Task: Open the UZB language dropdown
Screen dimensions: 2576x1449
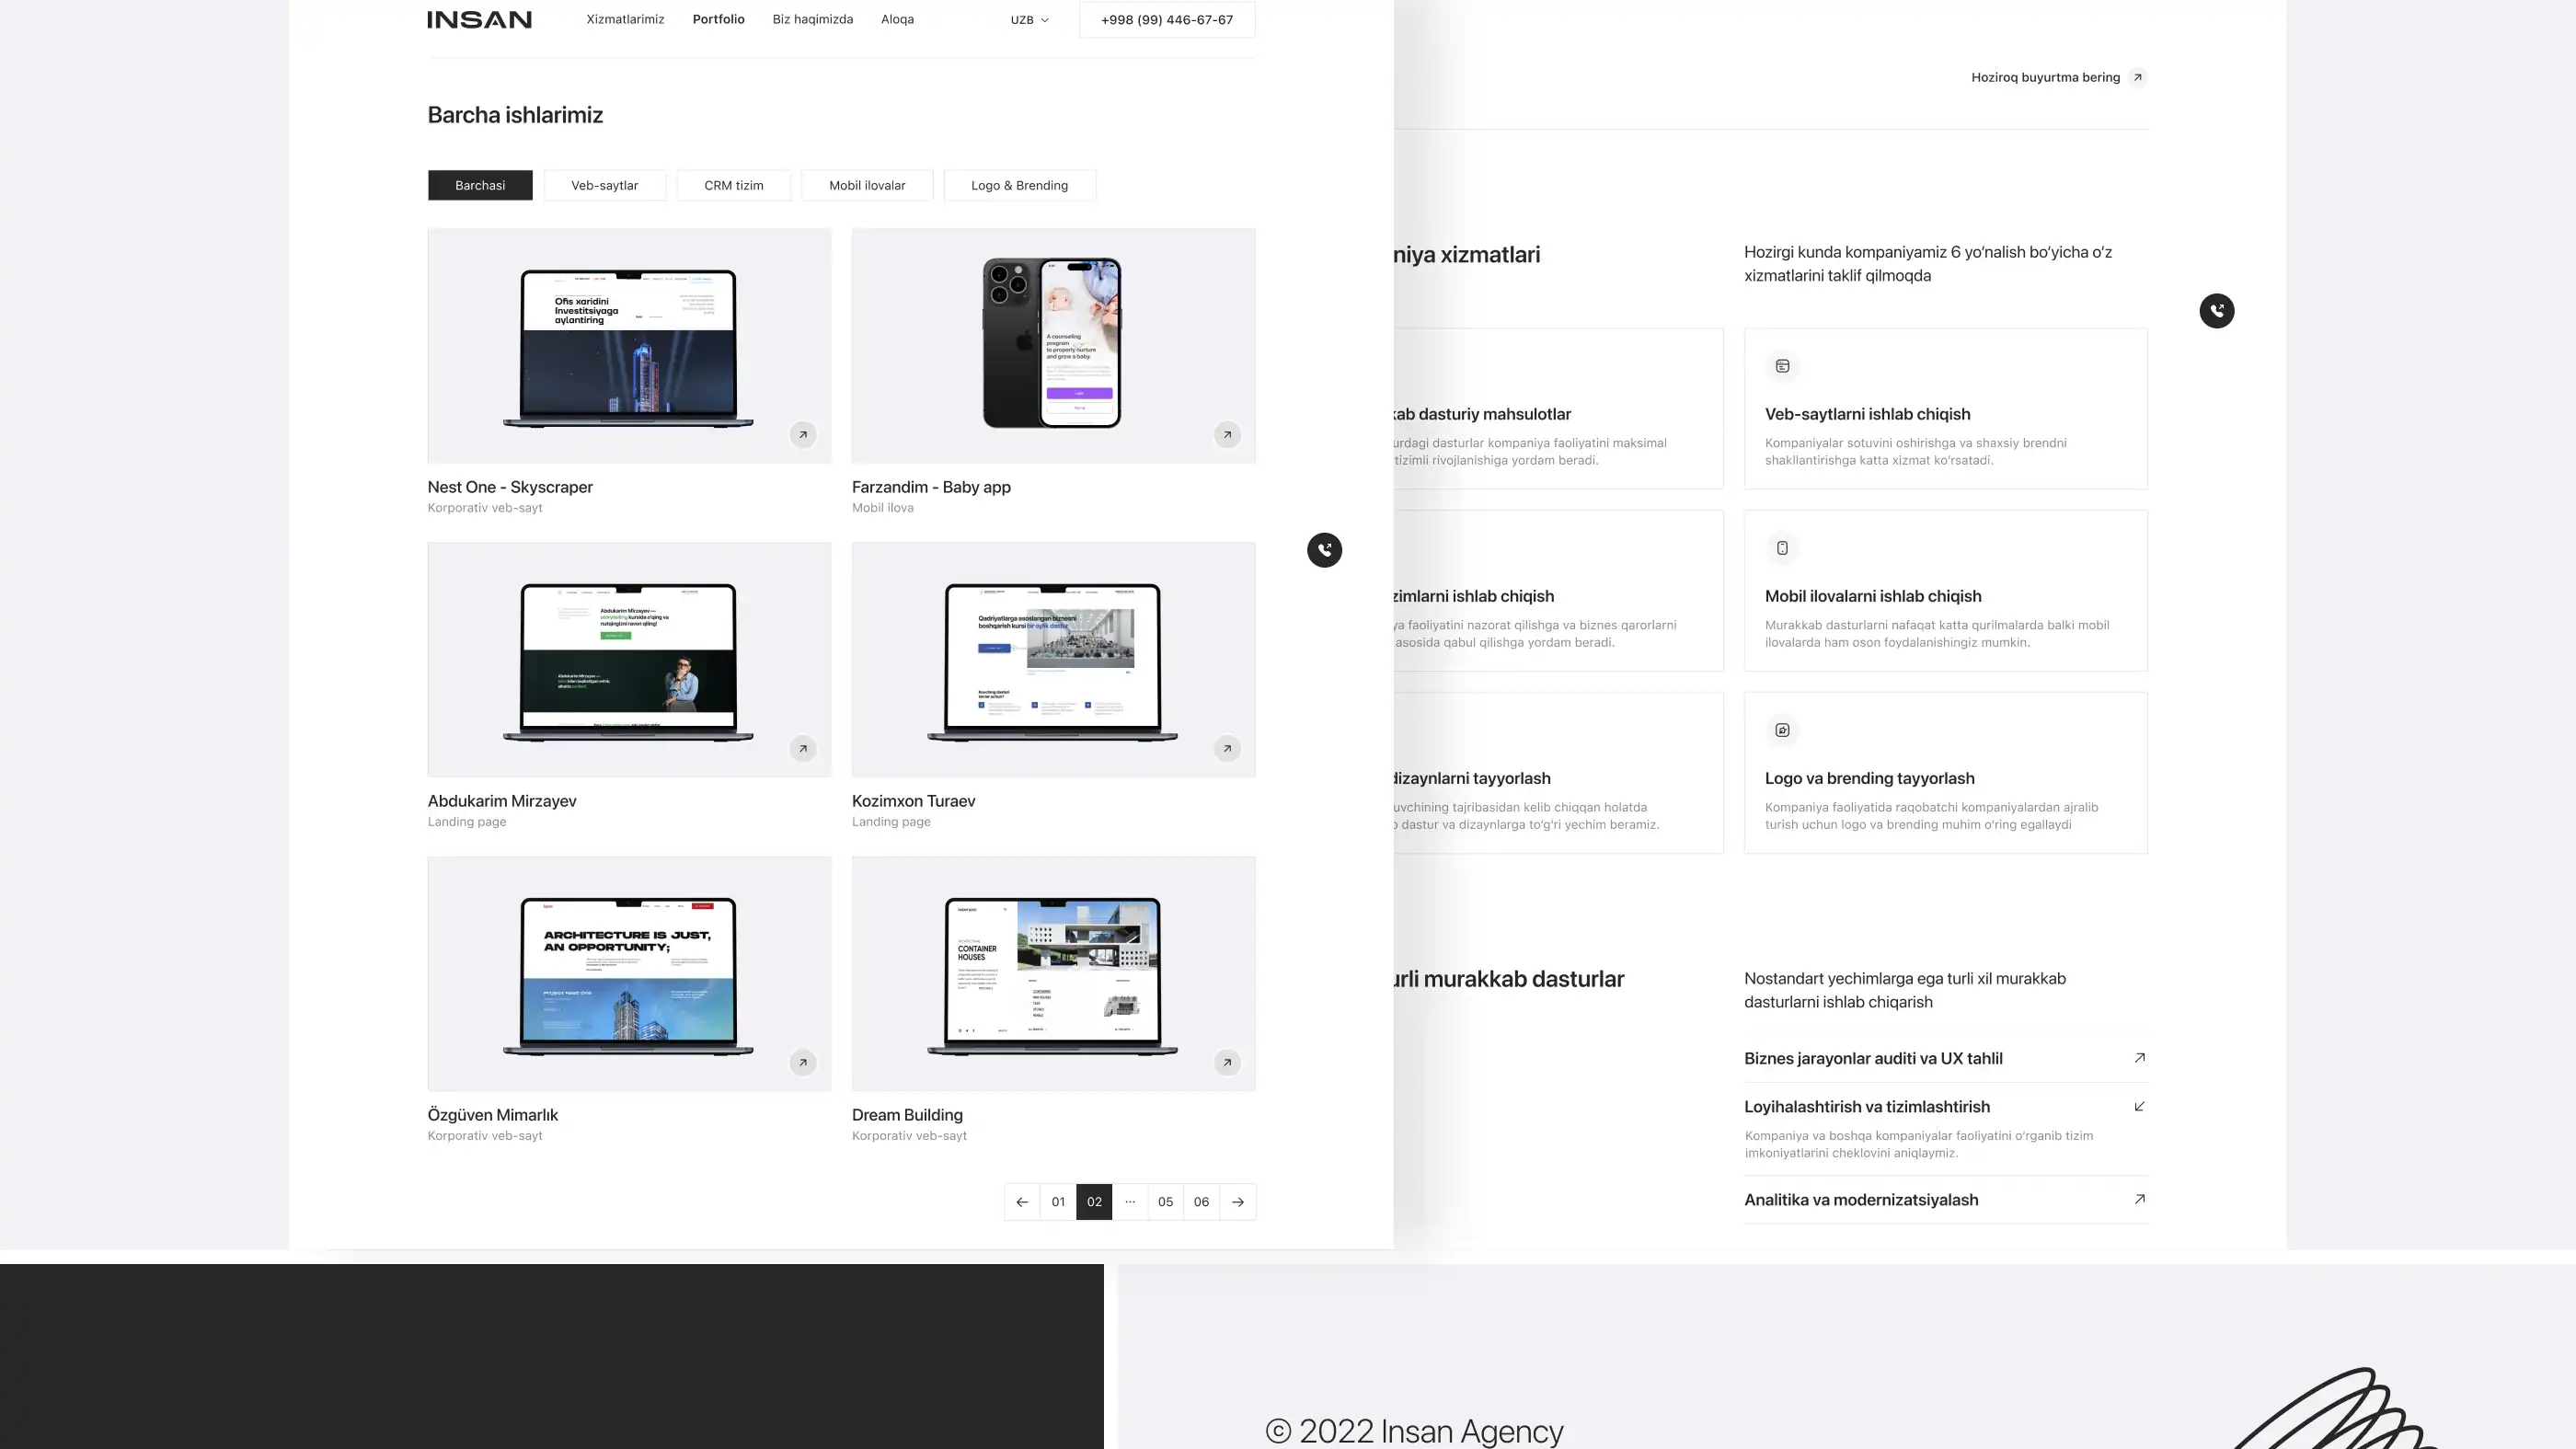Action: 1029,20
